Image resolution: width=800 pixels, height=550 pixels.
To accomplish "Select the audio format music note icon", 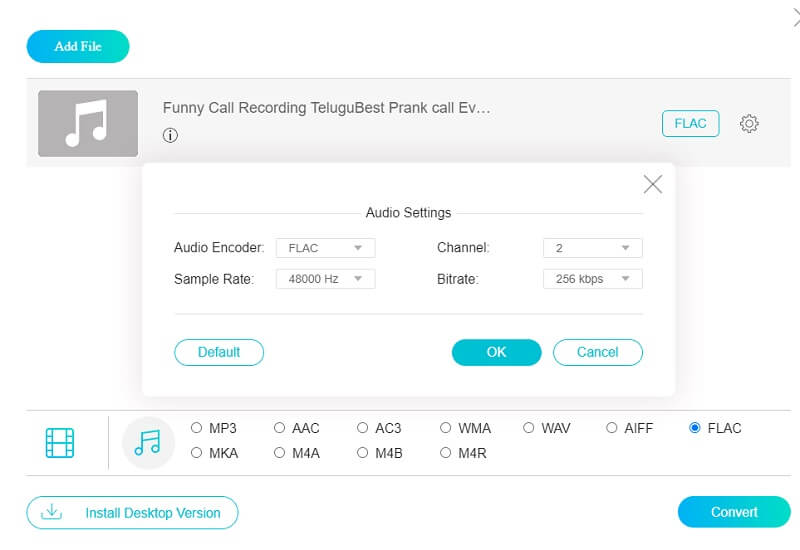I will (x=148, y=442).
